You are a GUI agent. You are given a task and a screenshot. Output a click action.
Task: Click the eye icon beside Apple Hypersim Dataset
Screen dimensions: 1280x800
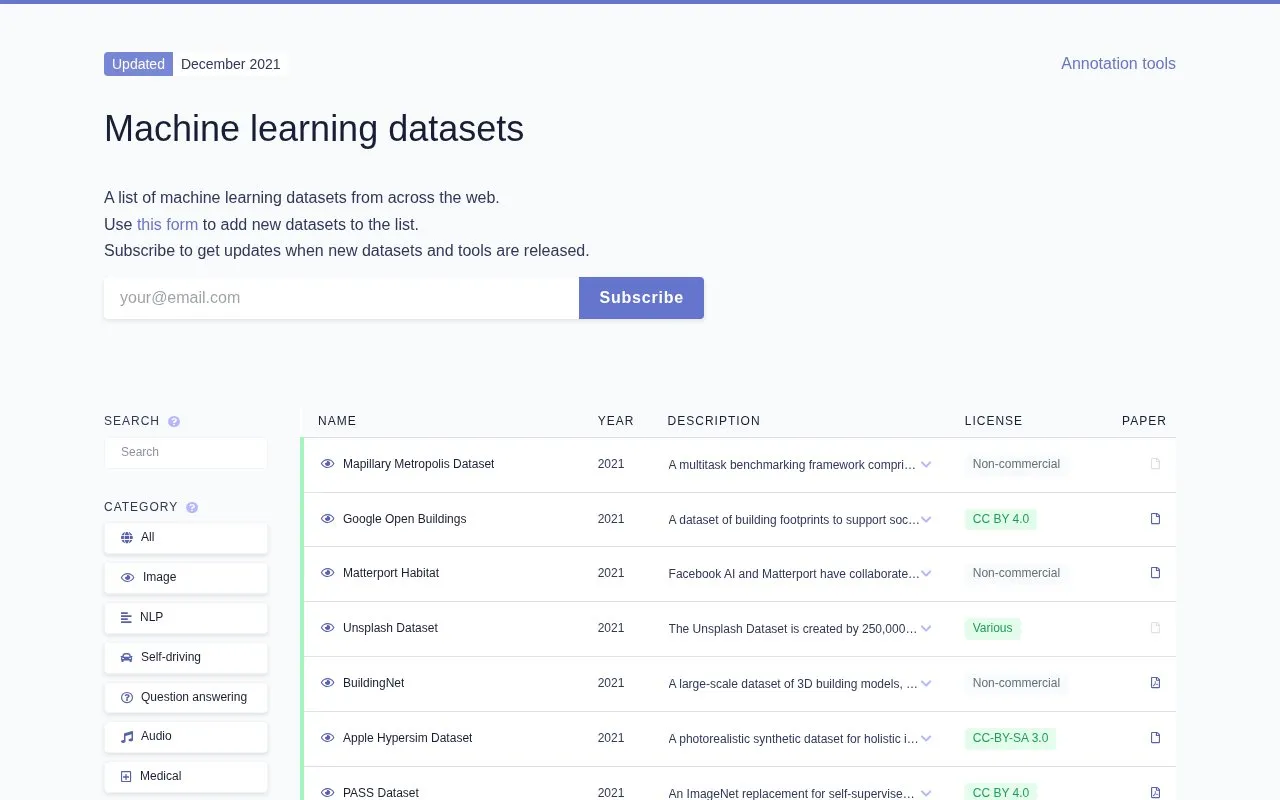click(x=327, y=738)
